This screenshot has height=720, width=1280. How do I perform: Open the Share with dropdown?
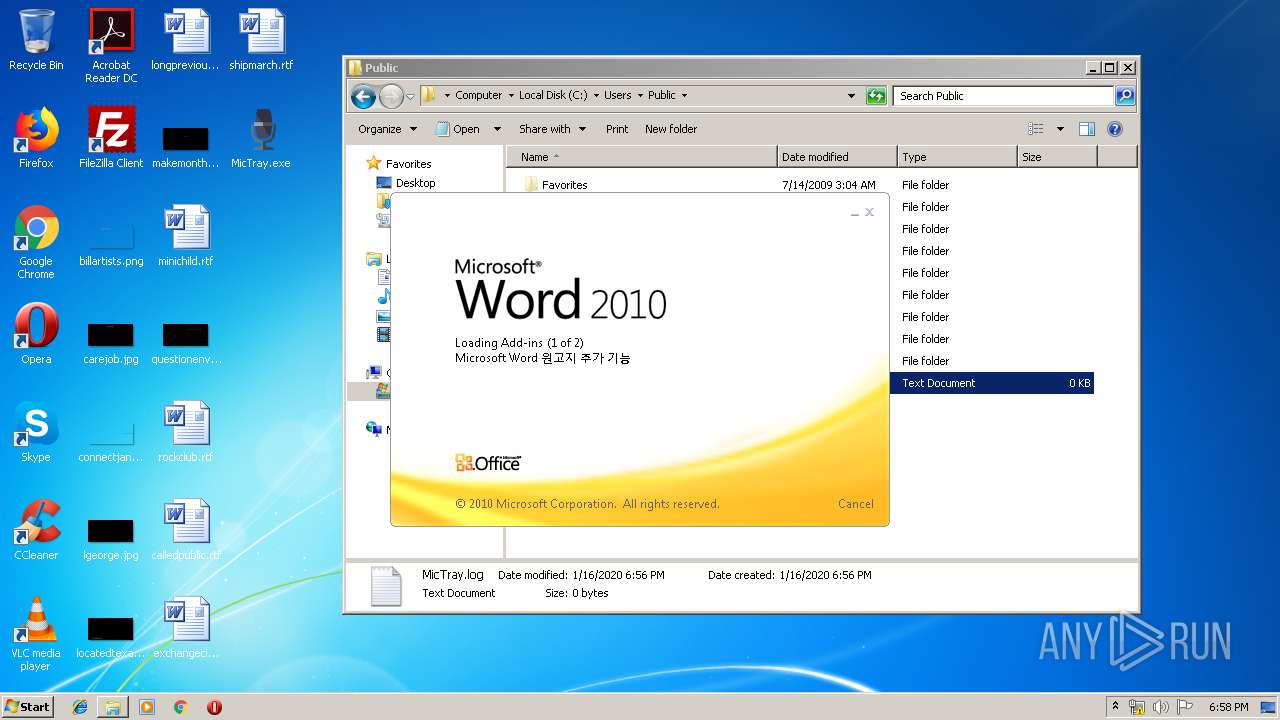pyautogui.click(x=552, y=129)
